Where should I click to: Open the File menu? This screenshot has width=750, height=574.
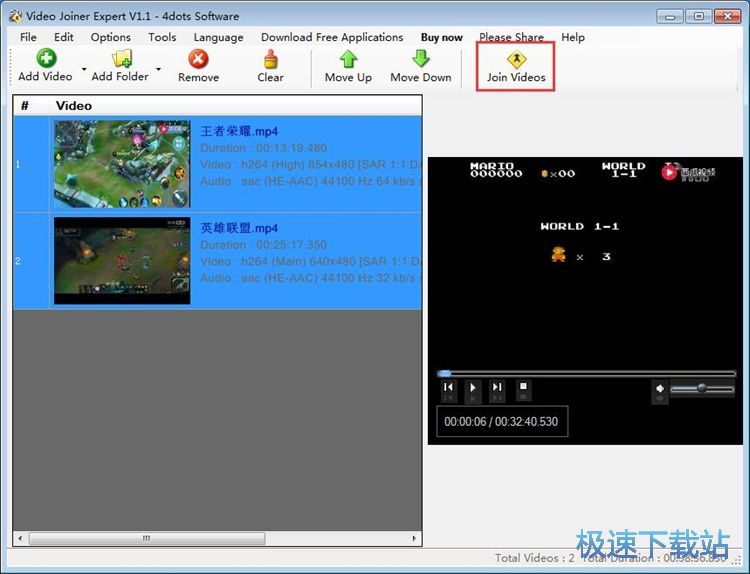pyautogui.click(x=28, y=37)
